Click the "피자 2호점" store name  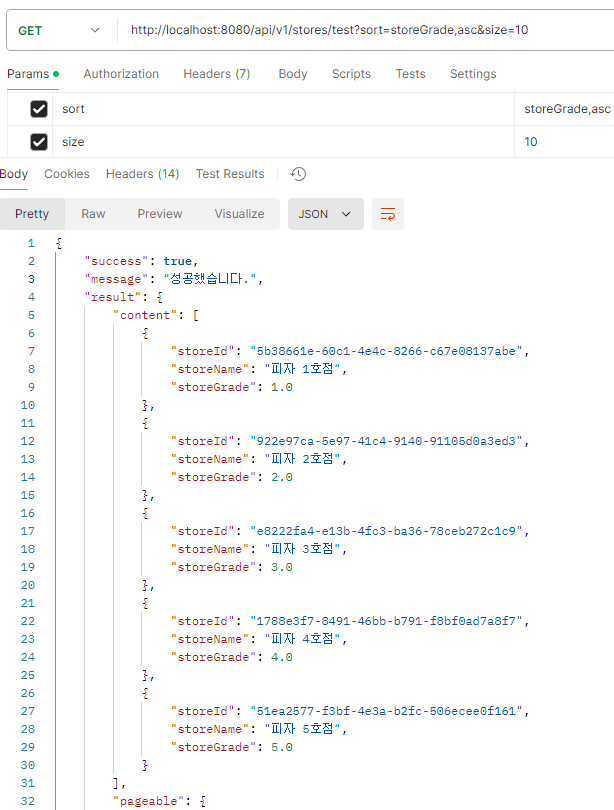tap(302, 459)
